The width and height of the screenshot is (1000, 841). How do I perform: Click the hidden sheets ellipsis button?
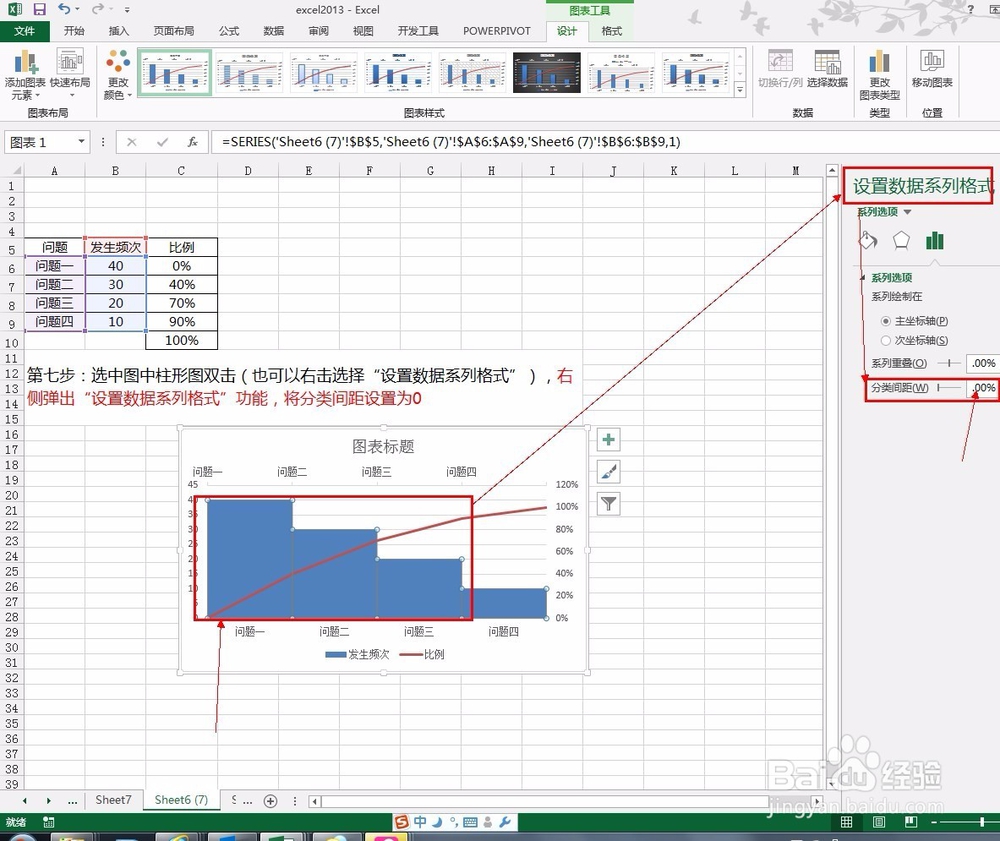73,801
